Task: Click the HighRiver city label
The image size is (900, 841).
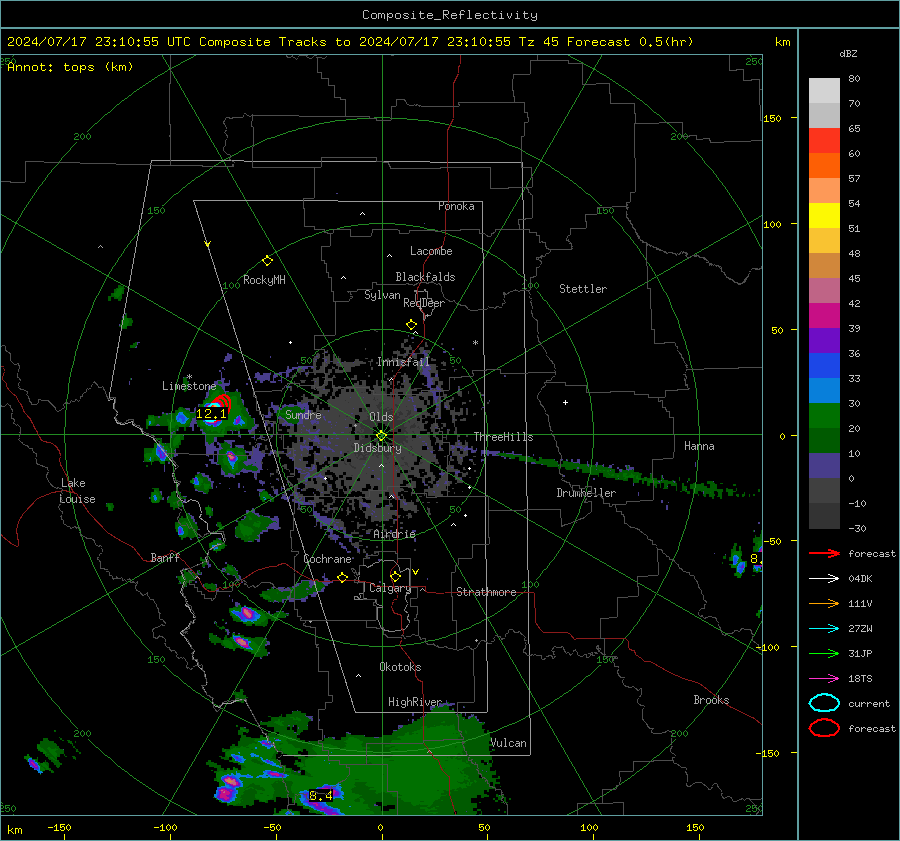Action: click(x=414, y=702)
